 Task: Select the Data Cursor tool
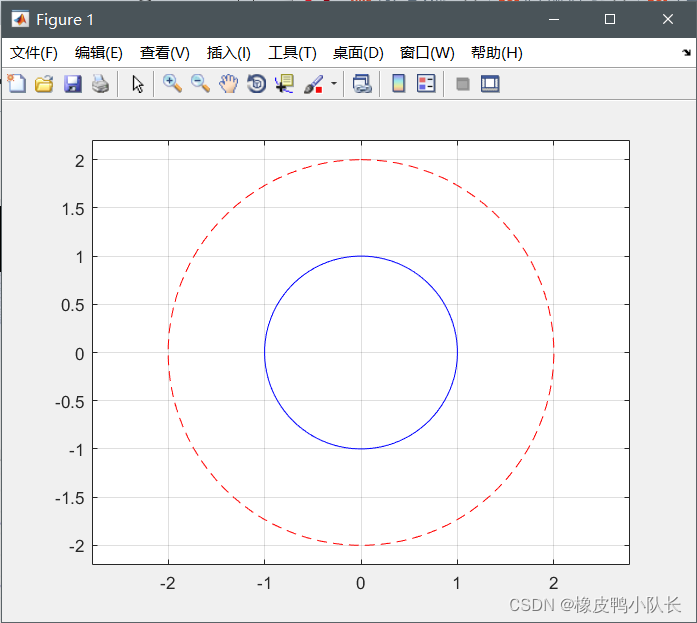pyautogui.click(x=284, y=84)
